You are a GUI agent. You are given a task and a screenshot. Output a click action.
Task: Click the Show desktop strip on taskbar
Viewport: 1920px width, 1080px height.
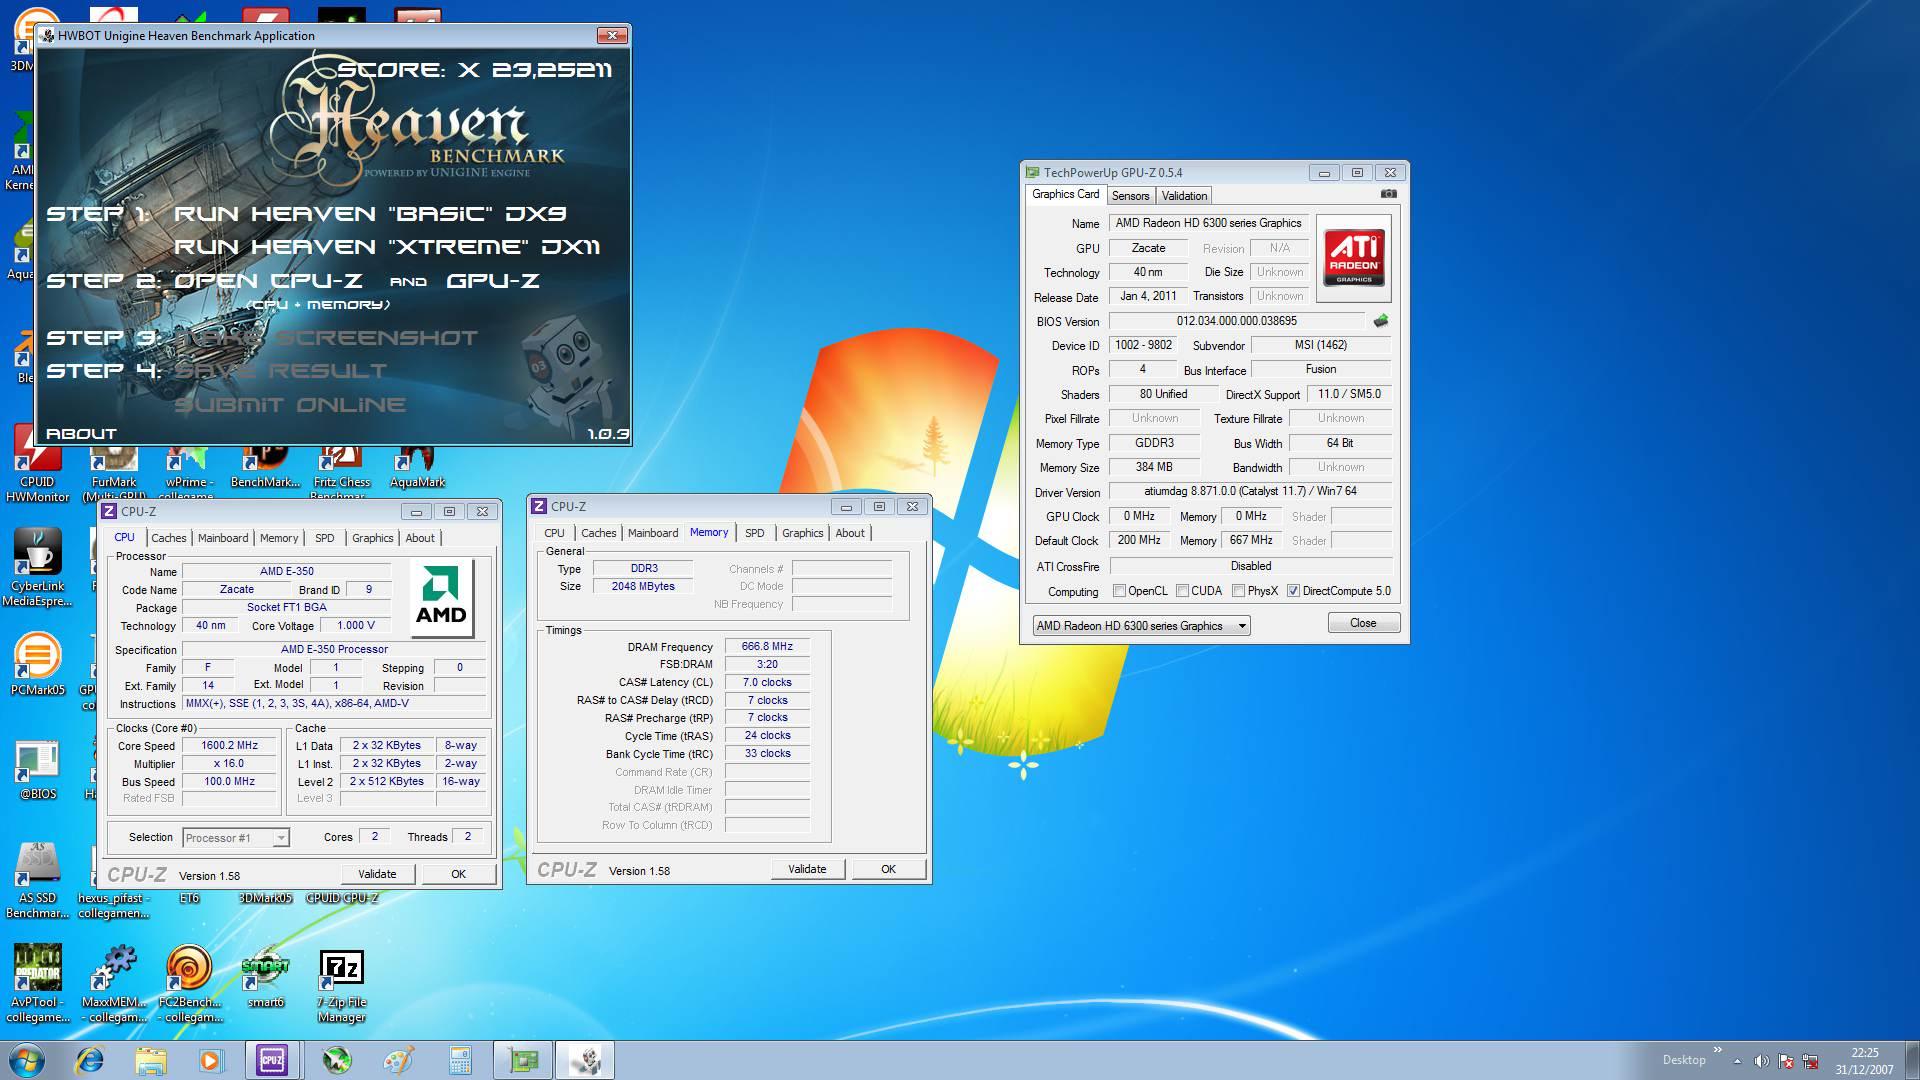click(x=1912, y=1060)
